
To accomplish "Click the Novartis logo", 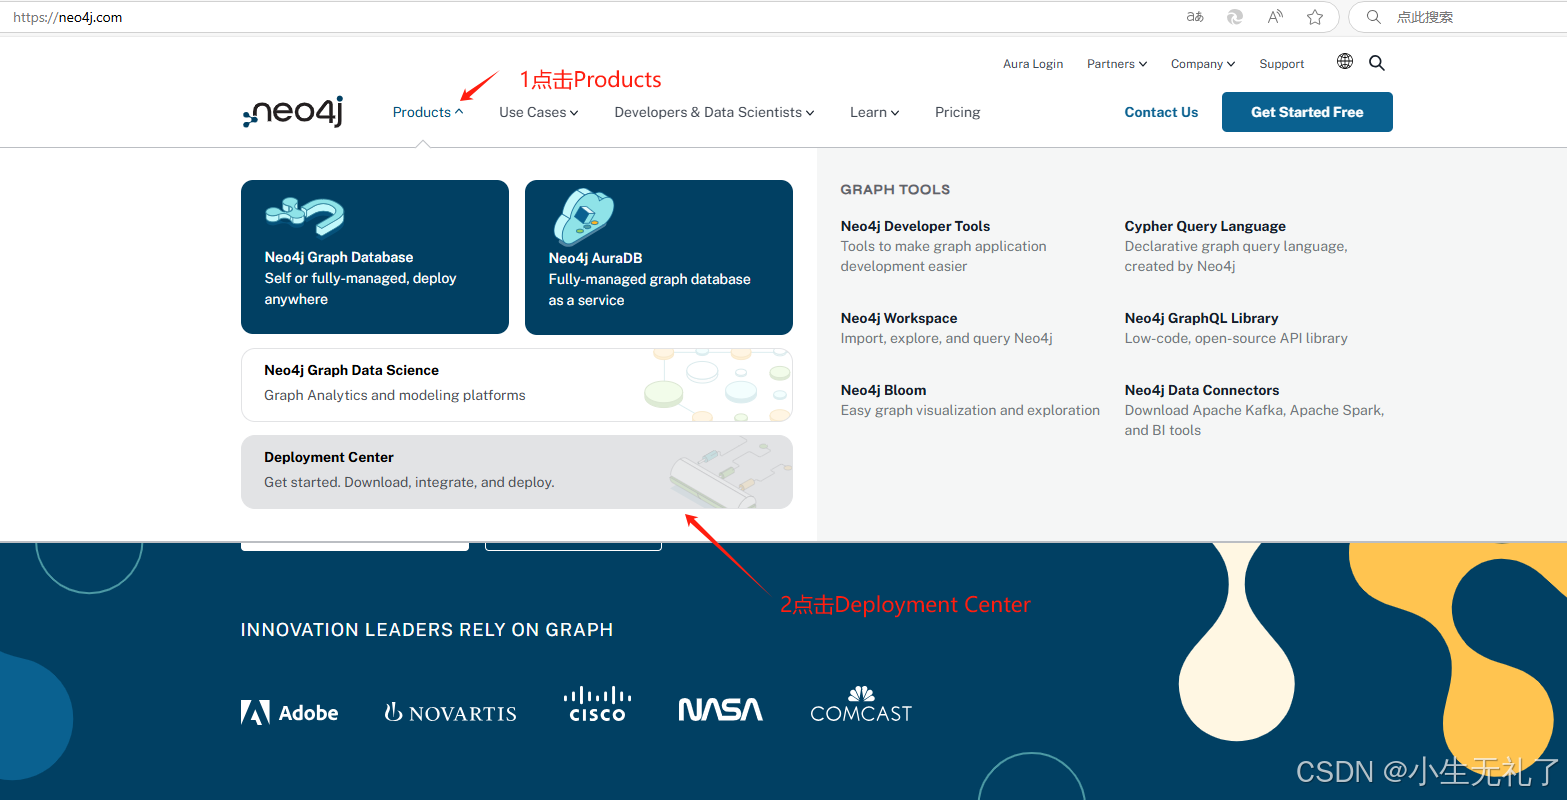I will [451, 713].
